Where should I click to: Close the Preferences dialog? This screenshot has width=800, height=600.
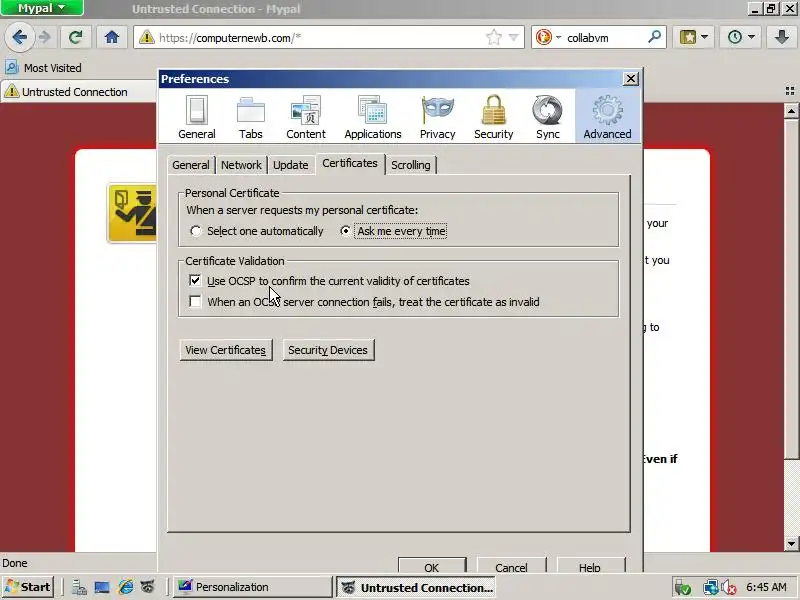pyautogui.click(x=631, y=79)
